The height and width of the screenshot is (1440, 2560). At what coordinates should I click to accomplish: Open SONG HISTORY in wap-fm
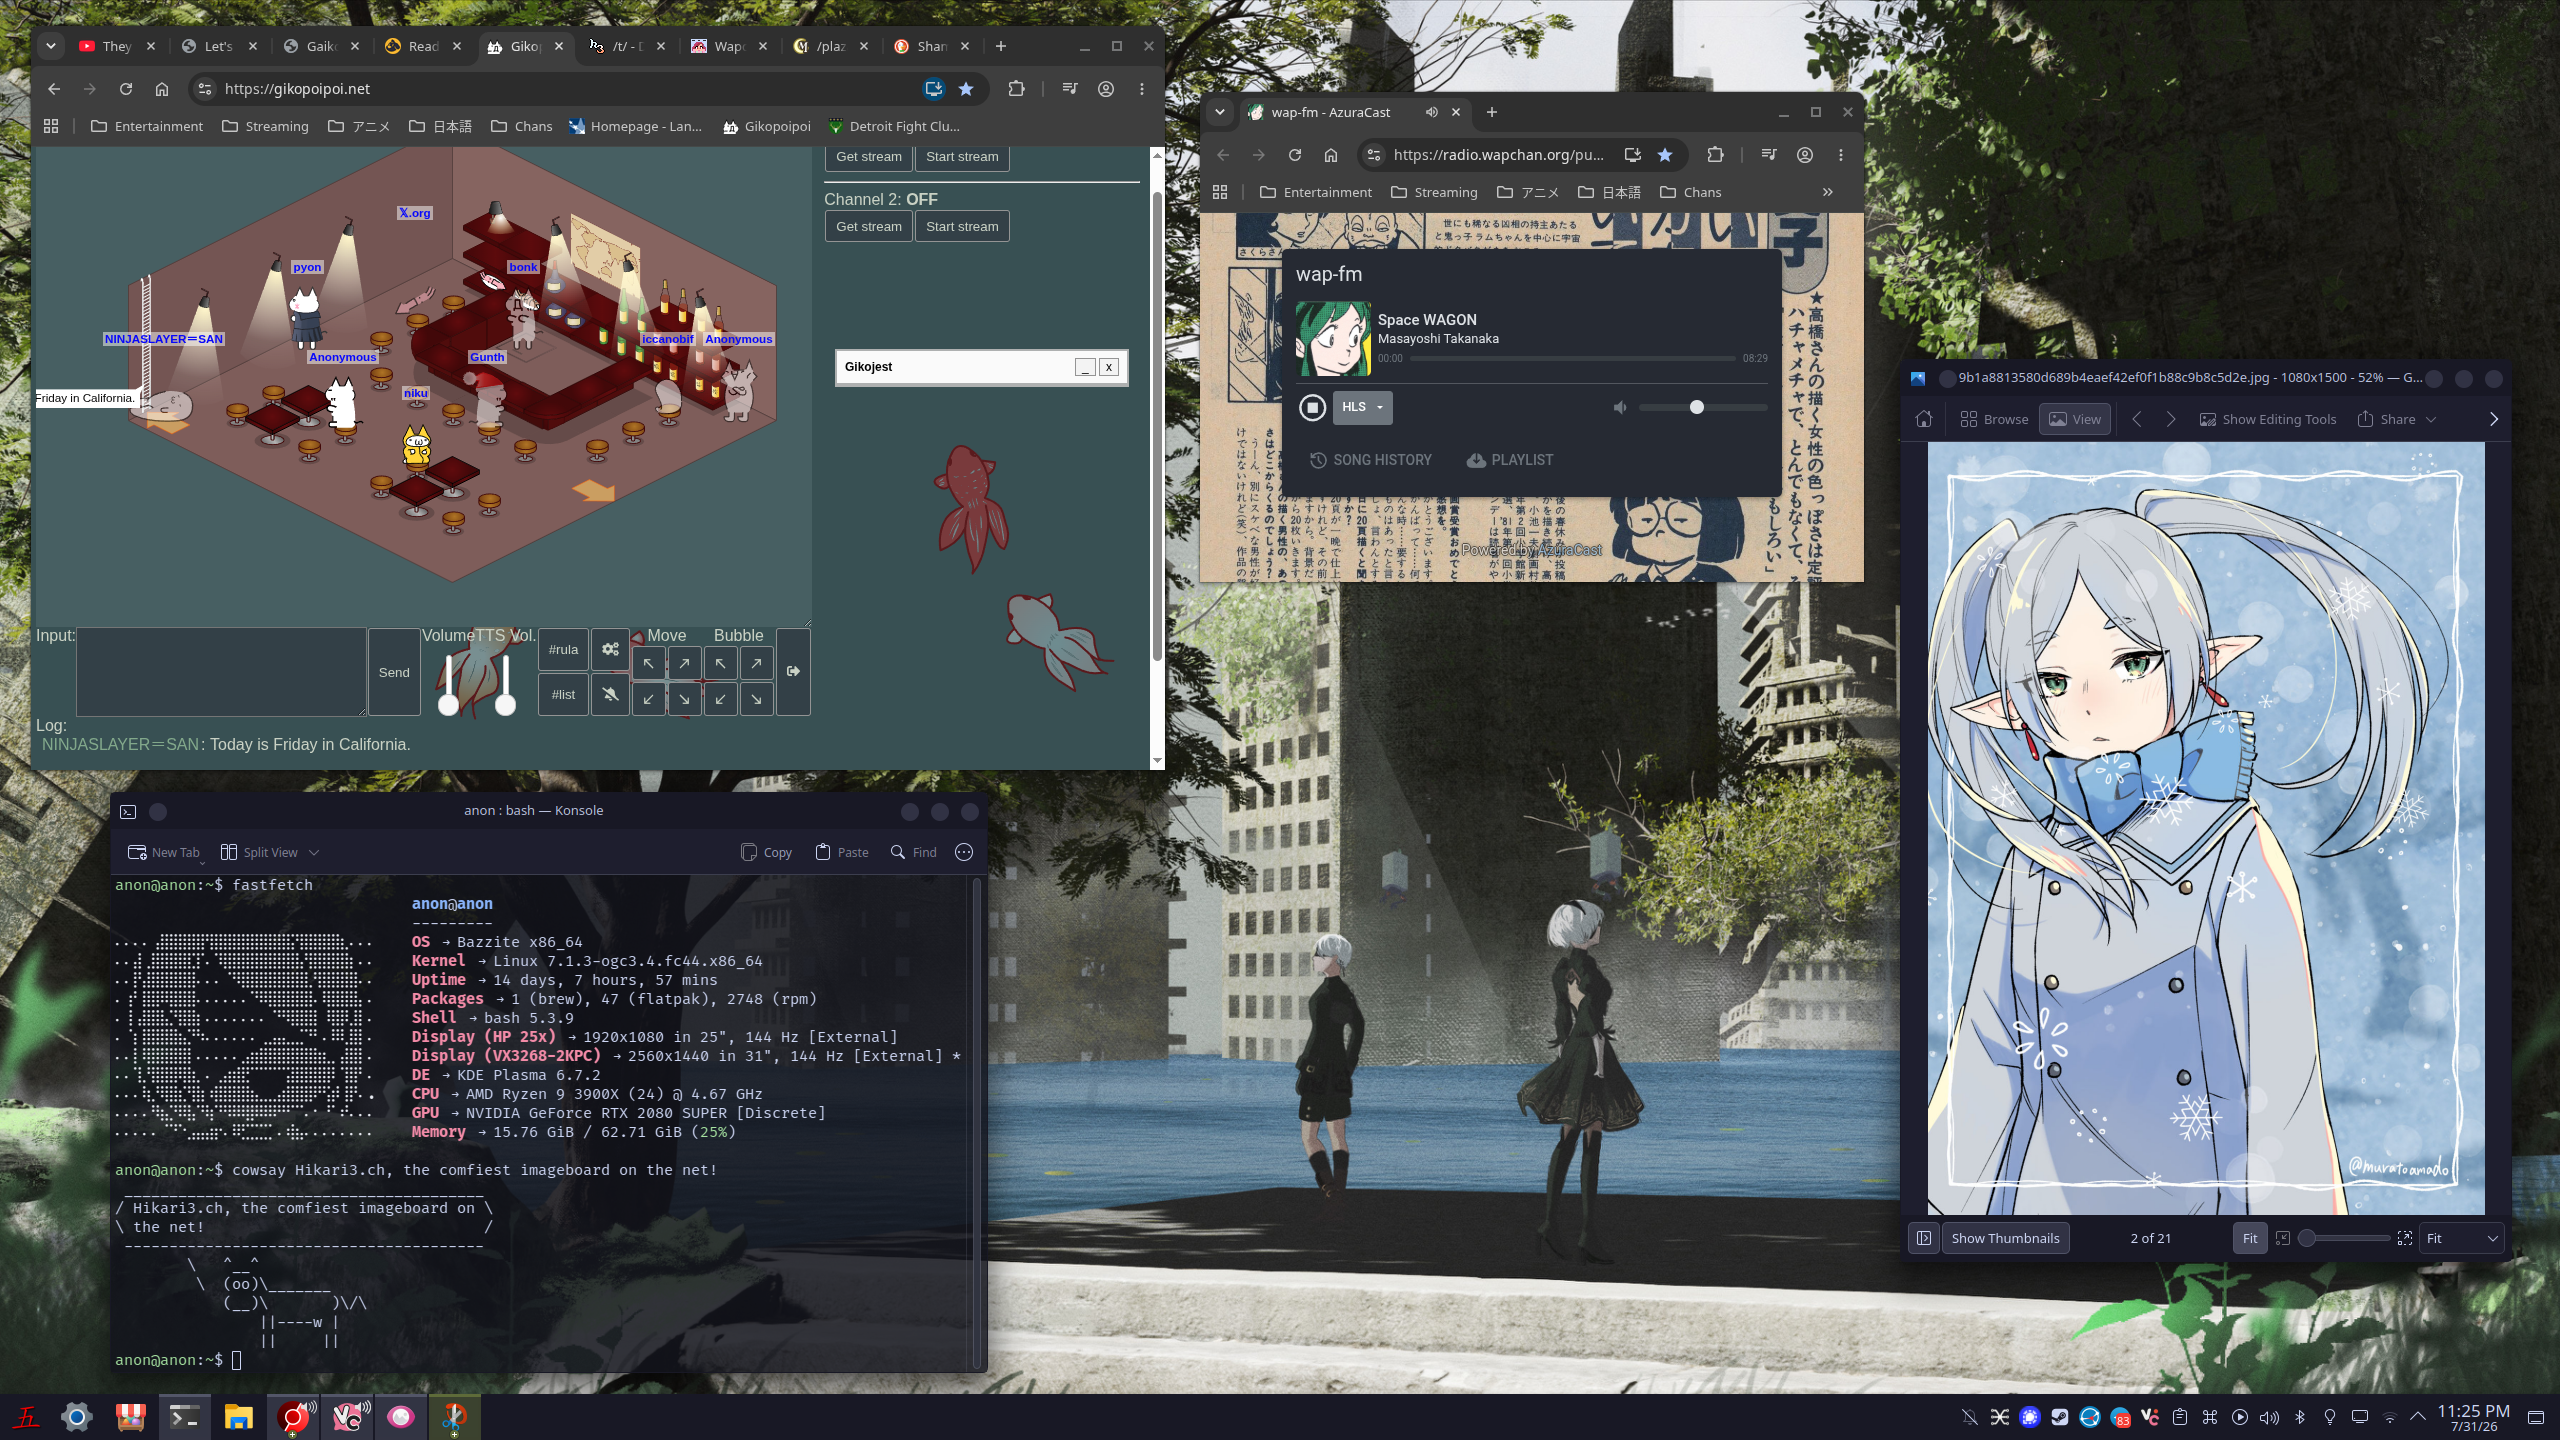[x=1371, y=460]
